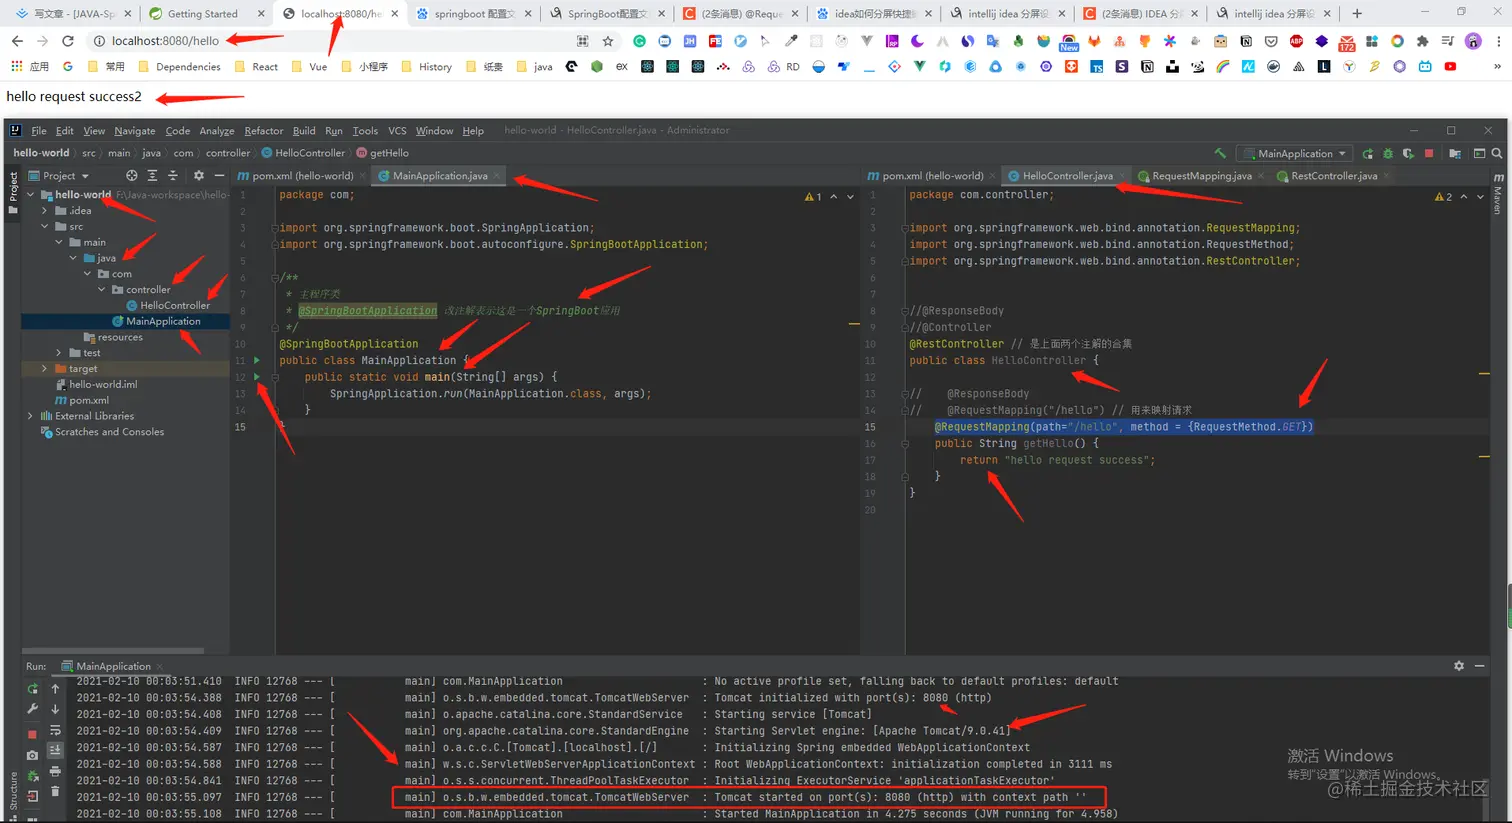
Task: Open run configuration wrench in Run panel
Action: pos(32,709)
